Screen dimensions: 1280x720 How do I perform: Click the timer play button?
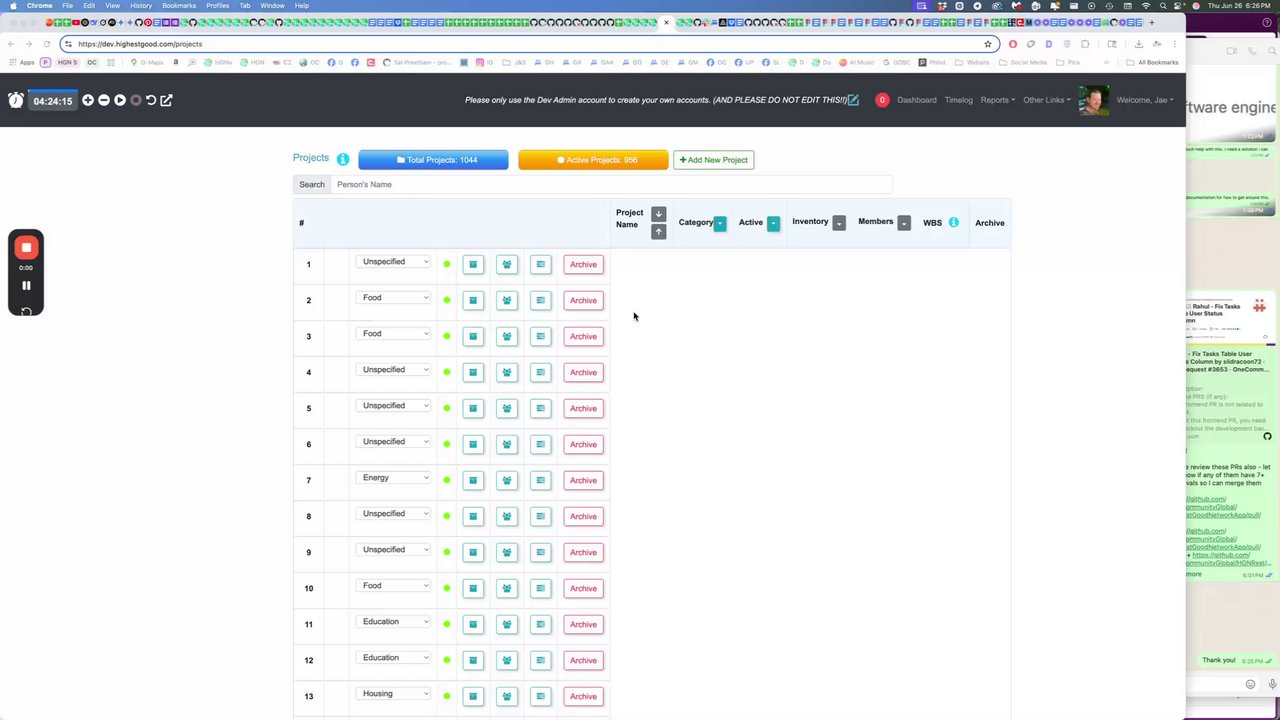tap(120, 100)
